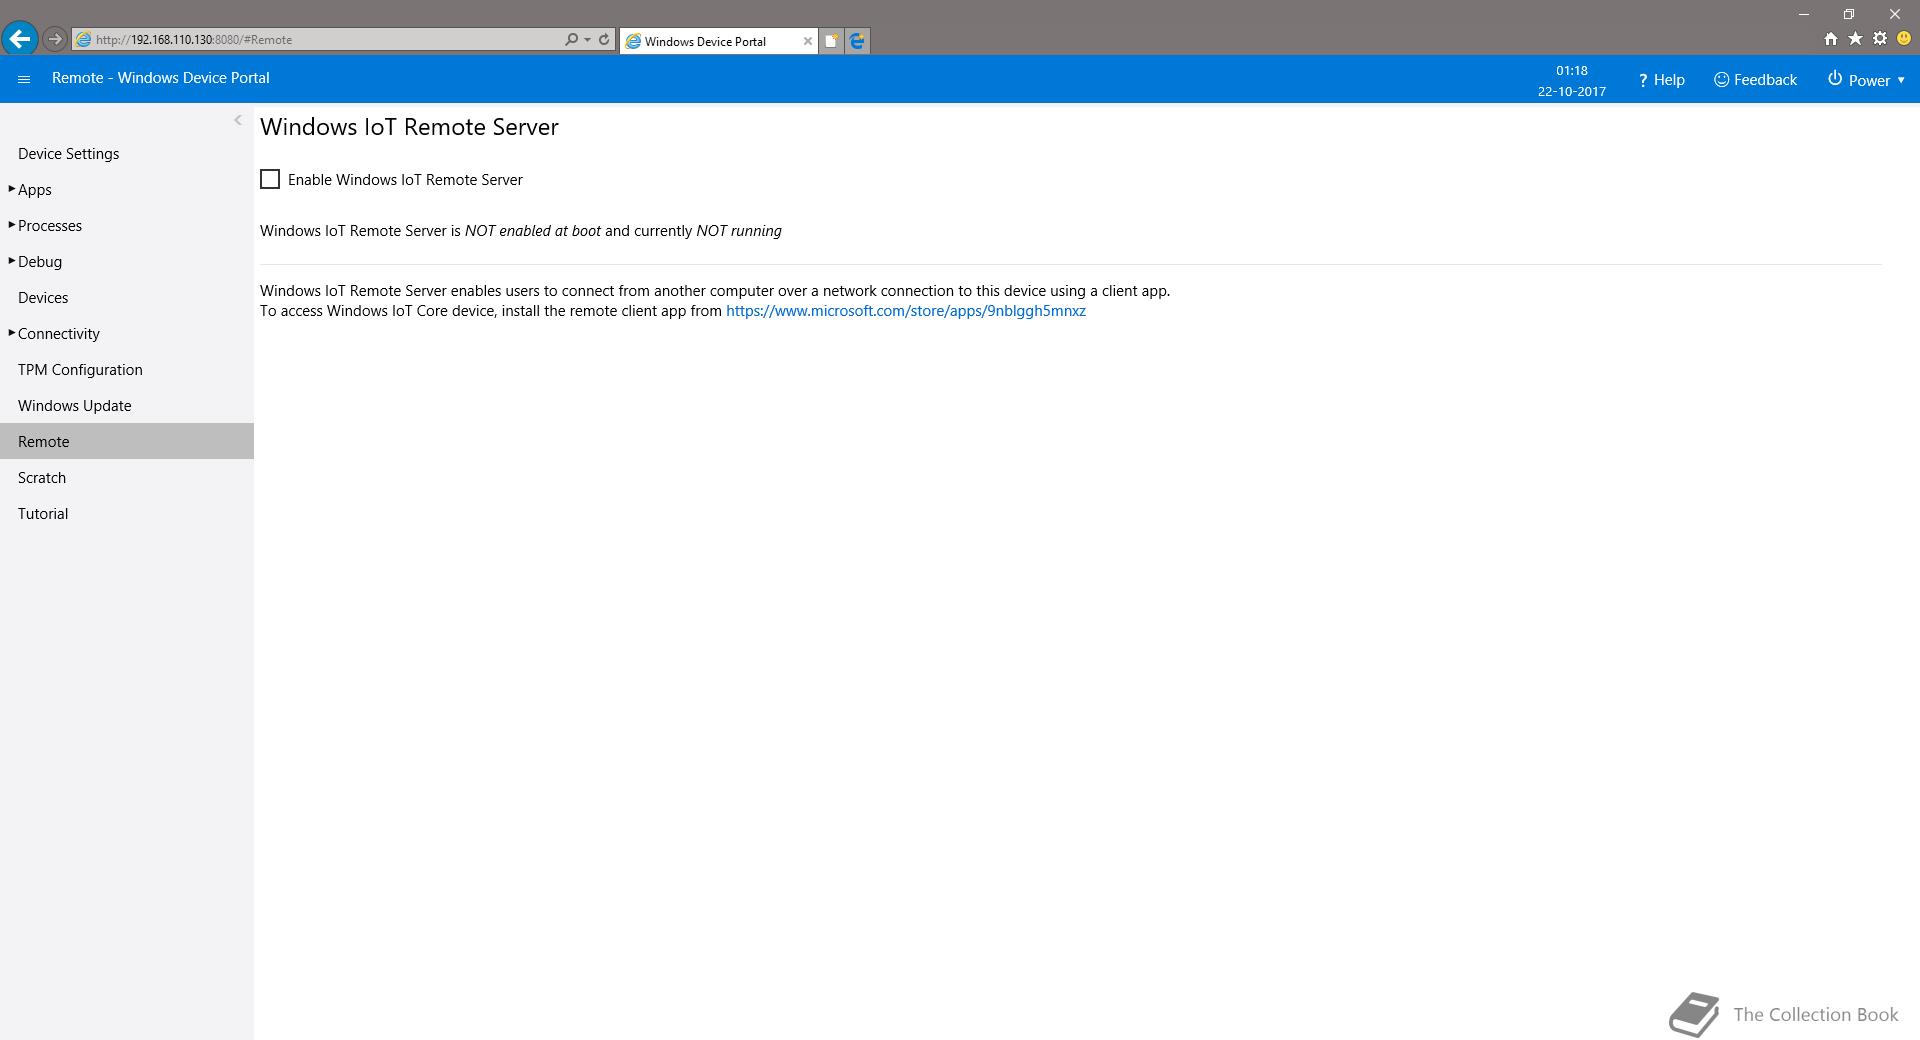Open the Feedback link in header
1920x1040 pixels.
(x=1755, y=80)
